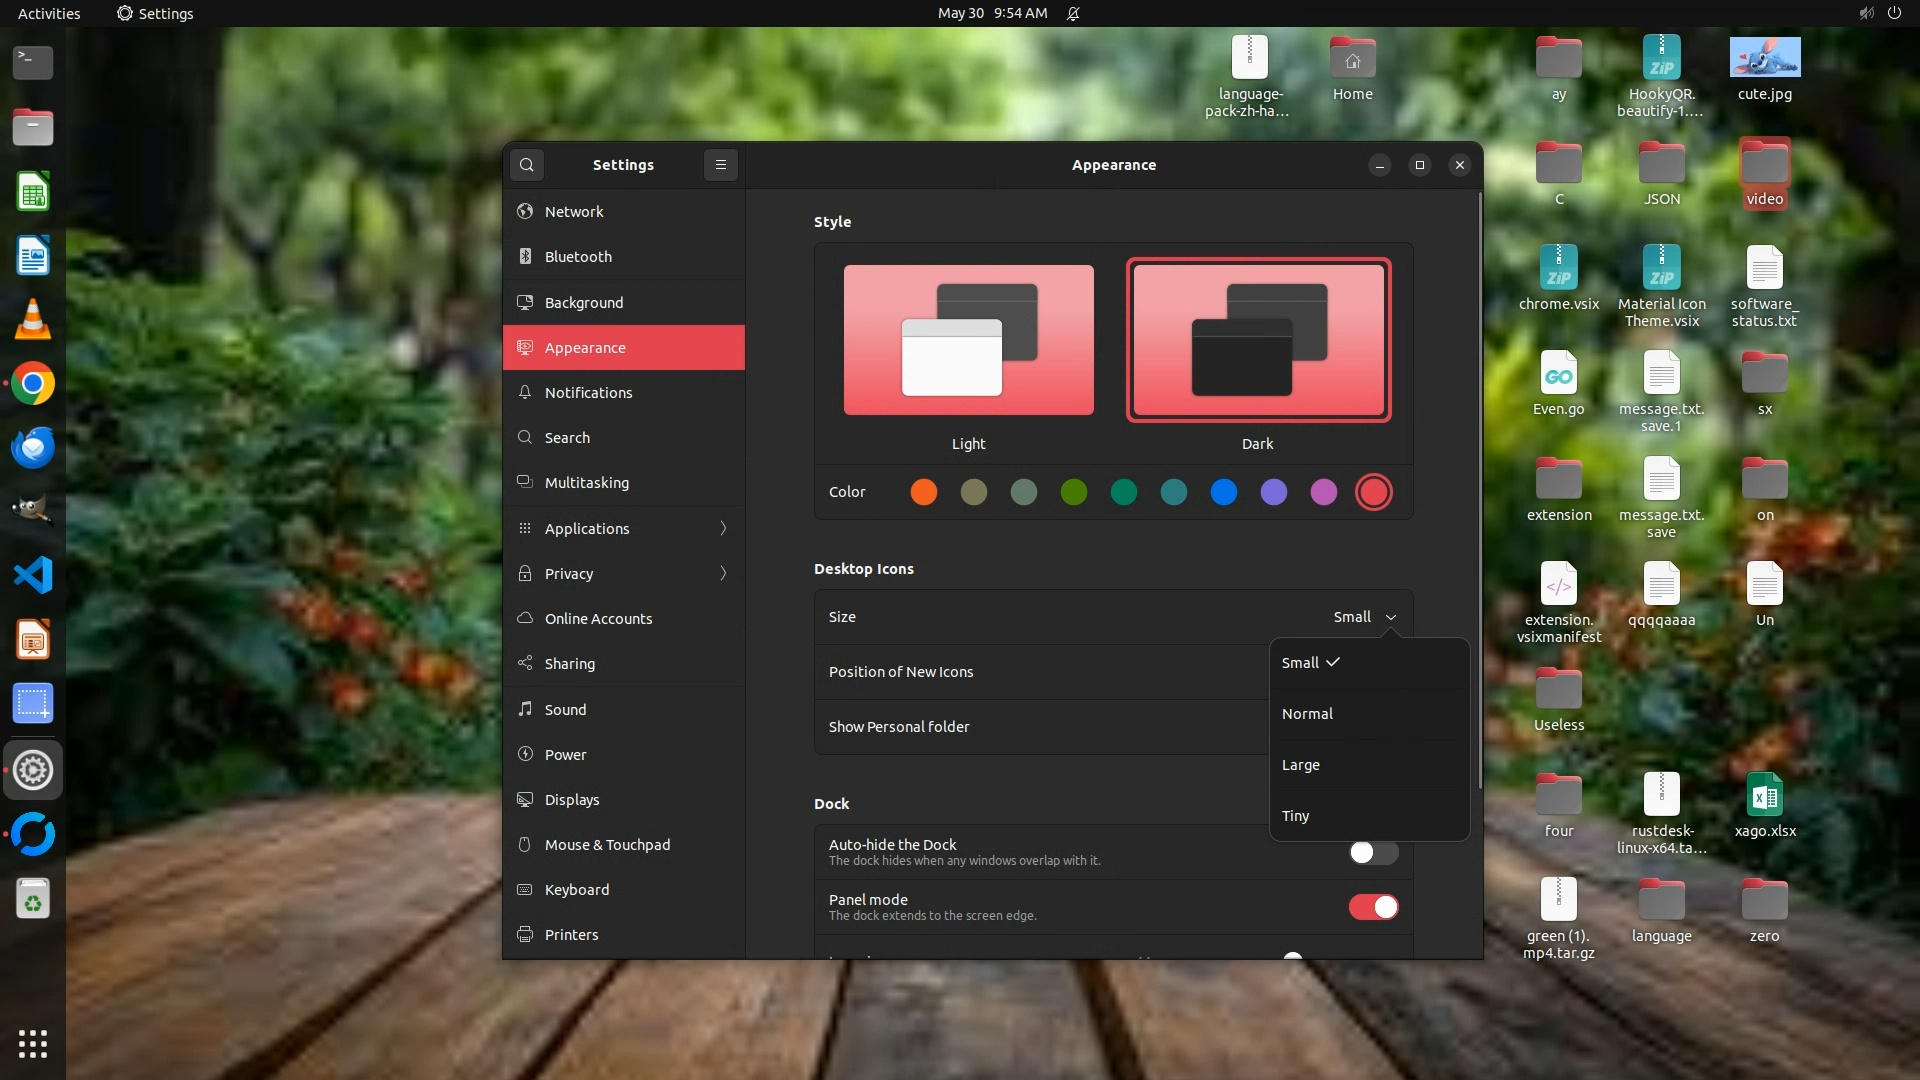Choose Normal from icon size list
The width and height of the screenshot is (1920, 1080).
pyautogui.click(x=1307, y=714)
